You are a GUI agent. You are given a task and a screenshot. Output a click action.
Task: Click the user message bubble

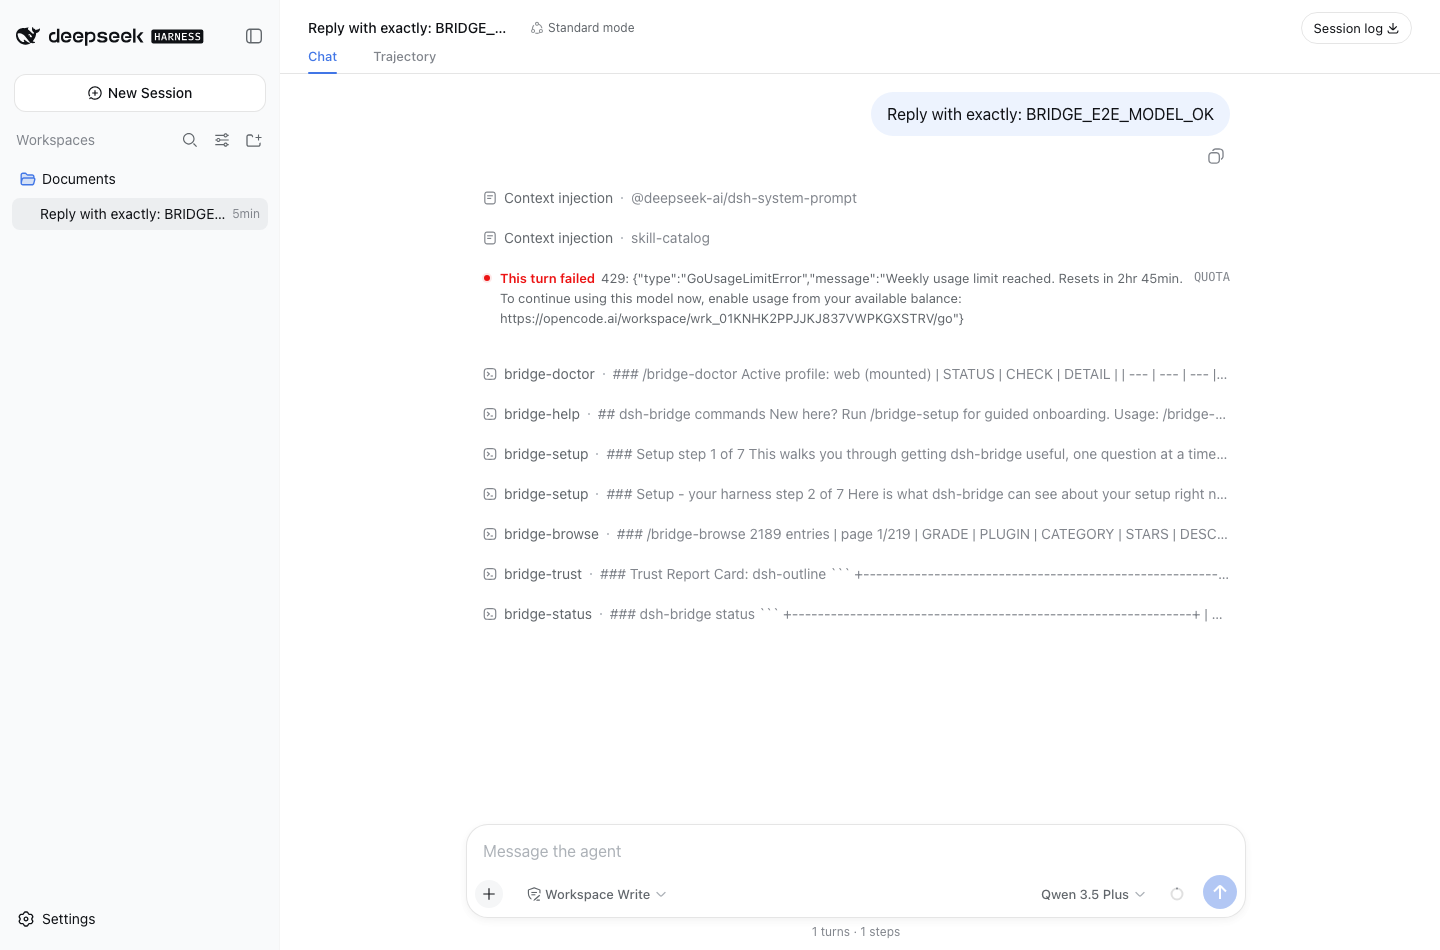(x=1050, y=114)
